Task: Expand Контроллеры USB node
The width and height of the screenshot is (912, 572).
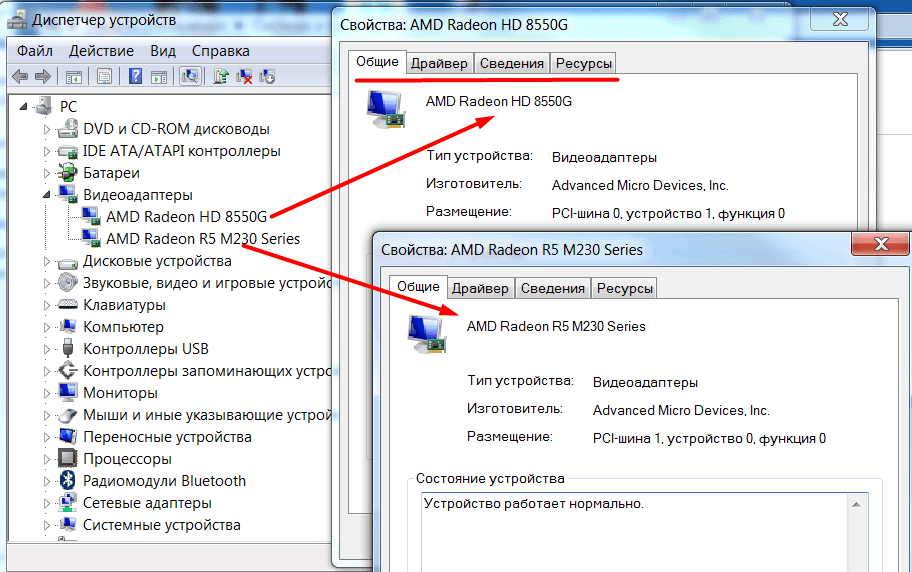Action: tap(47, 349)
